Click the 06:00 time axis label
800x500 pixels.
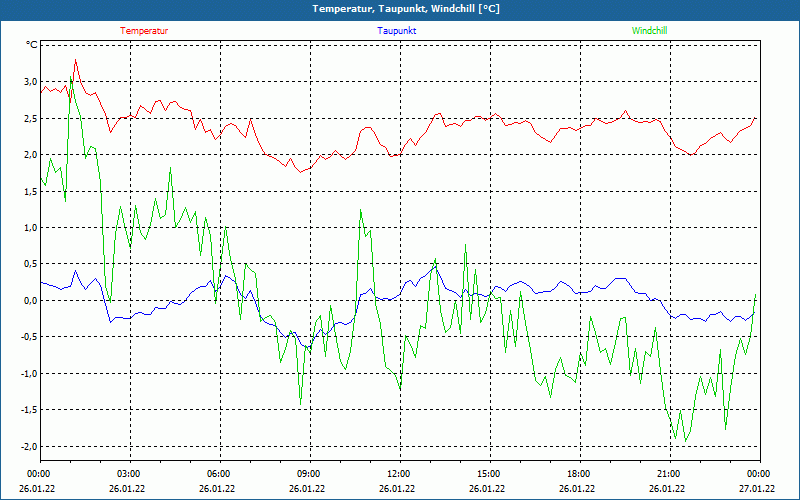(220, 474)
